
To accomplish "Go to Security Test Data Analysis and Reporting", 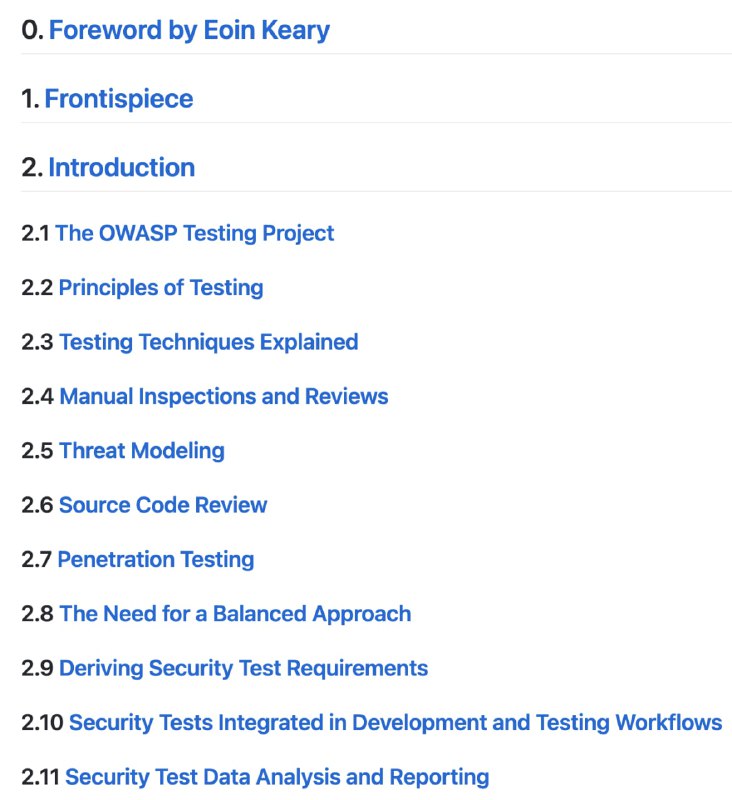I will 277,776.
